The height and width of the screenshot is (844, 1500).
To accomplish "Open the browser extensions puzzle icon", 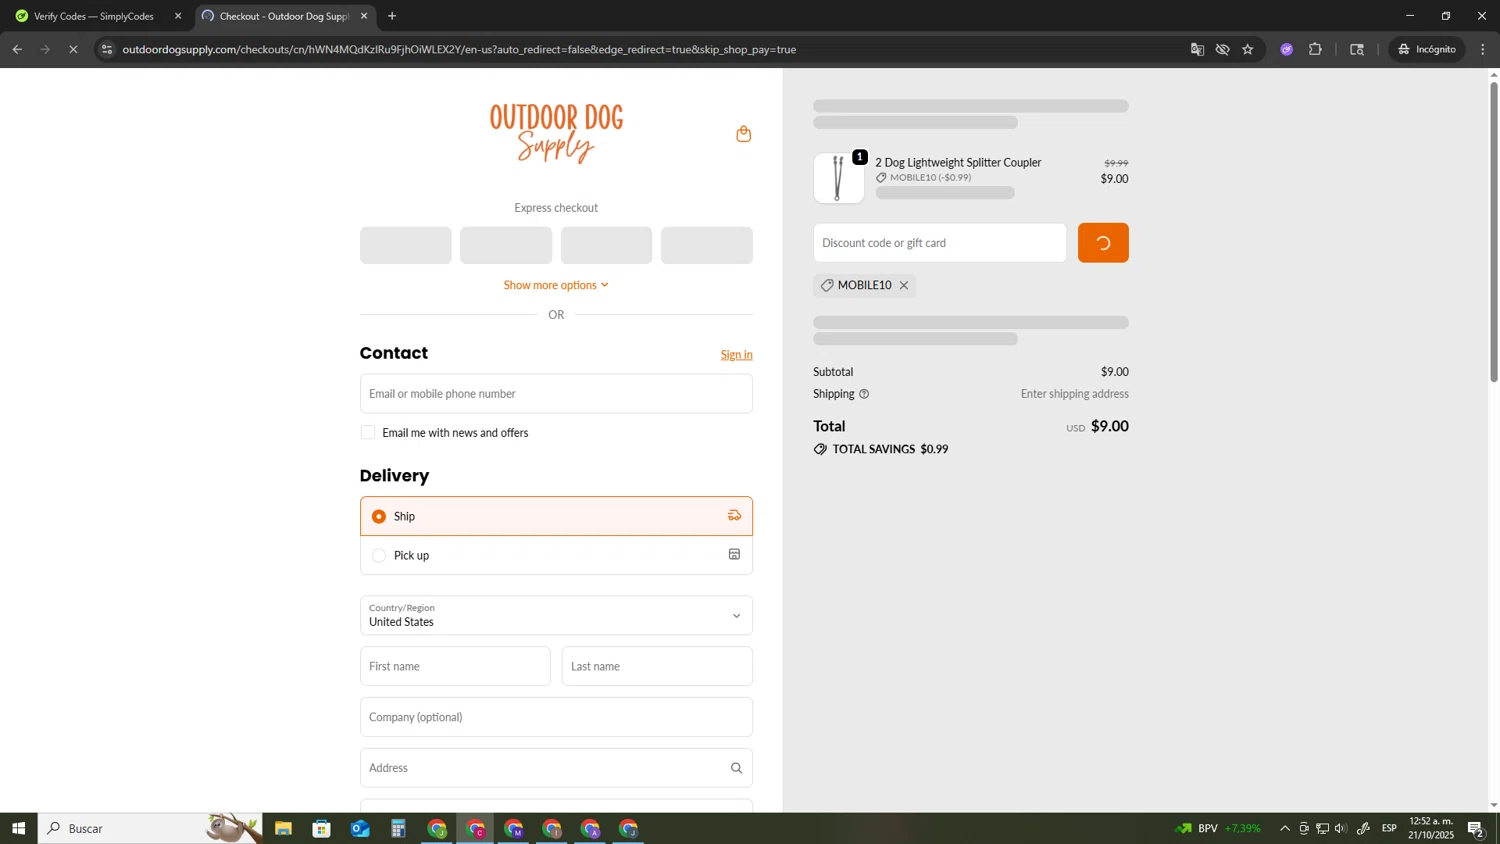I will click(x=1315, y=49).
